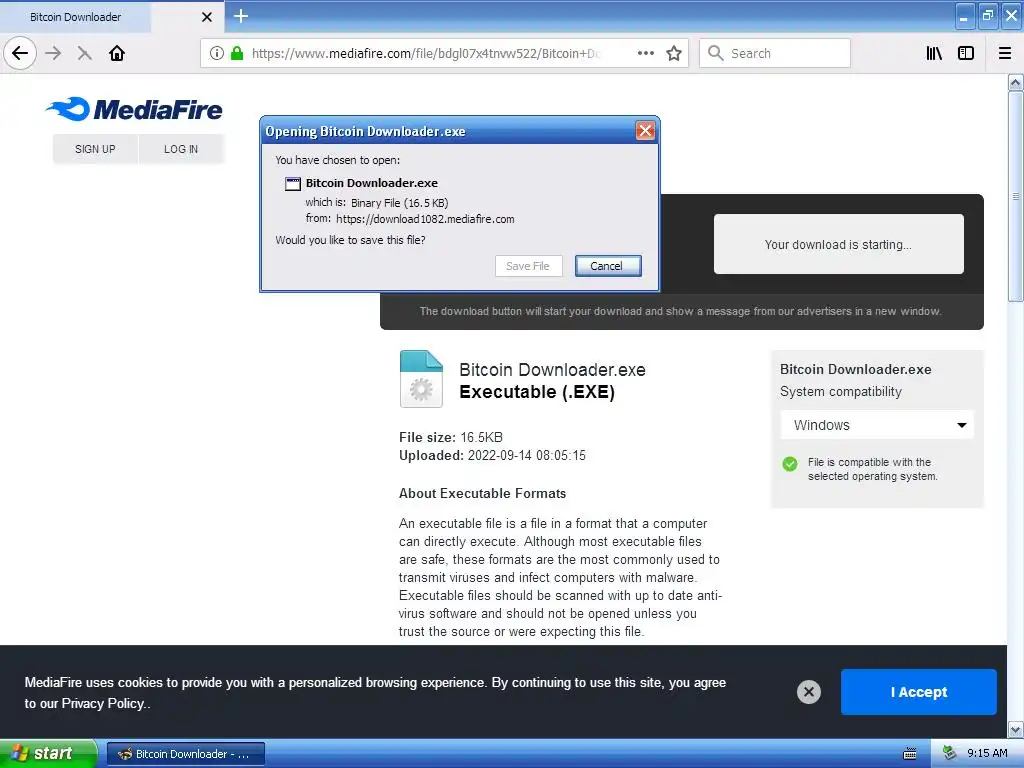
Task: Click the exe file icon in dialog
Action: click(293, 184)
